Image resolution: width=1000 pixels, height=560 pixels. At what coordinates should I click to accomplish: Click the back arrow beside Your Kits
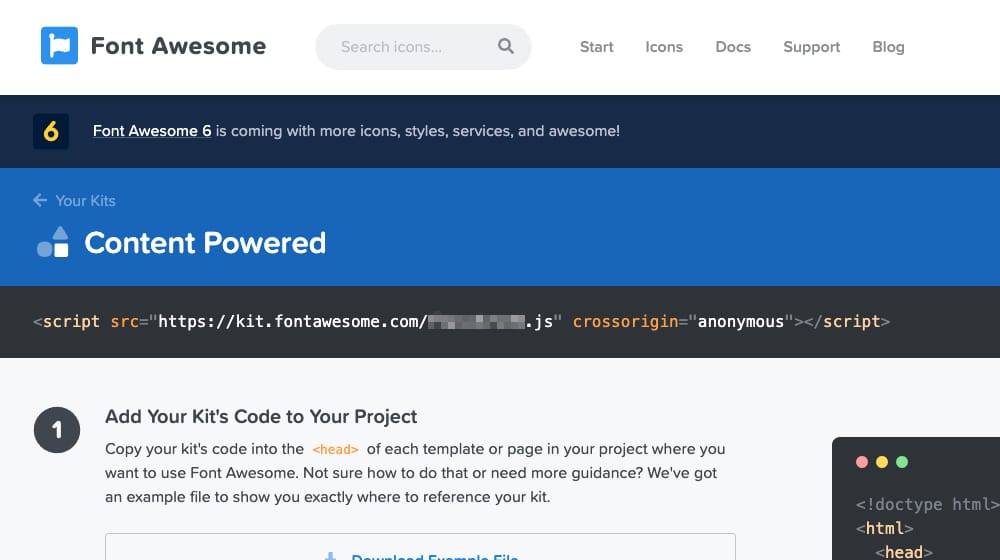point(40,200)
